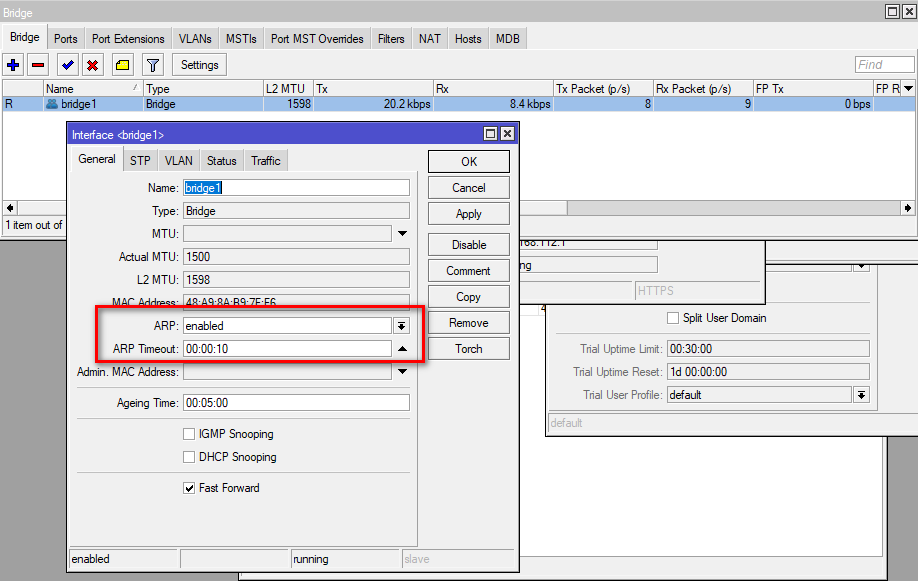Click the blue checkmark Enable icon
Image resolution: width=918 pixels, height=581 pixels.
point(68,65)
